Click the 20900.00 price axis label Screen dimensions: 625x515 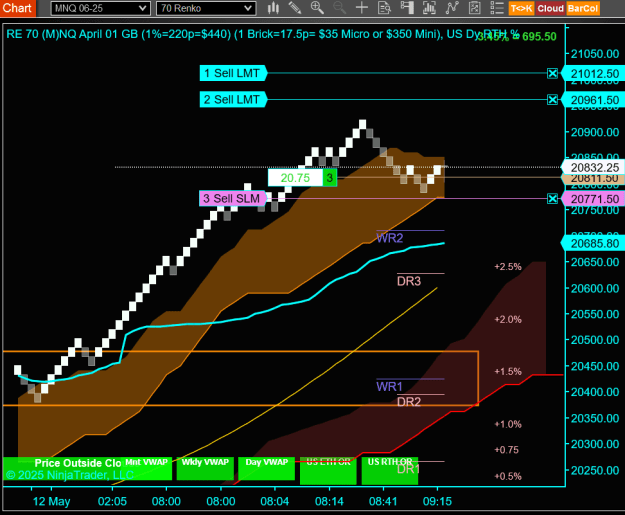595,132
